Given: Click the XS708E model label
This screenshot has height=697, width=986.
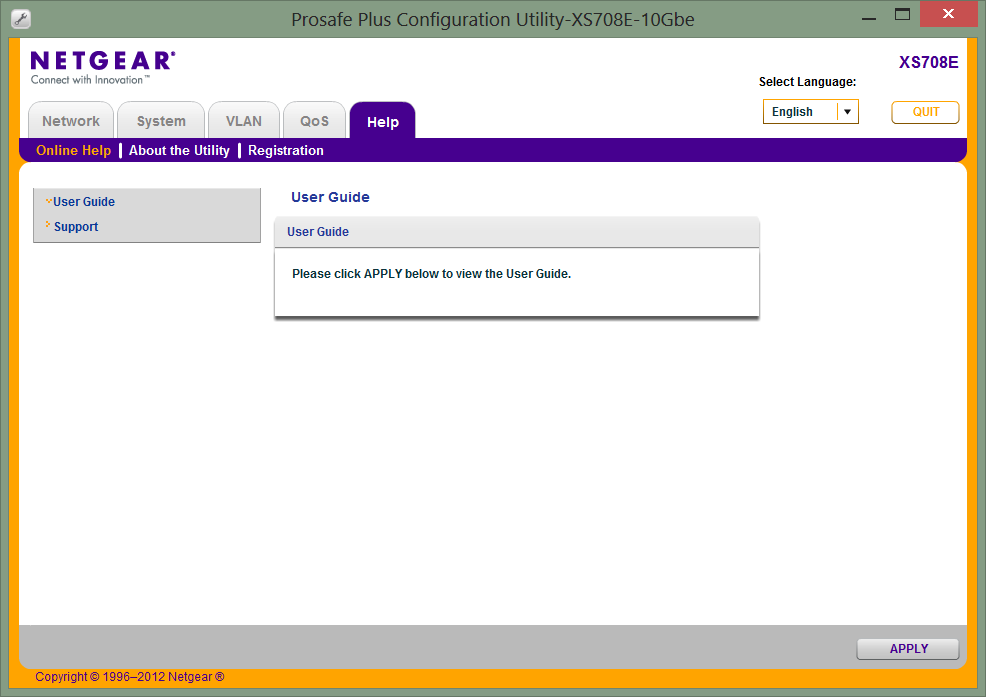Looking at the screenshot, I should [x=928, y=62].
